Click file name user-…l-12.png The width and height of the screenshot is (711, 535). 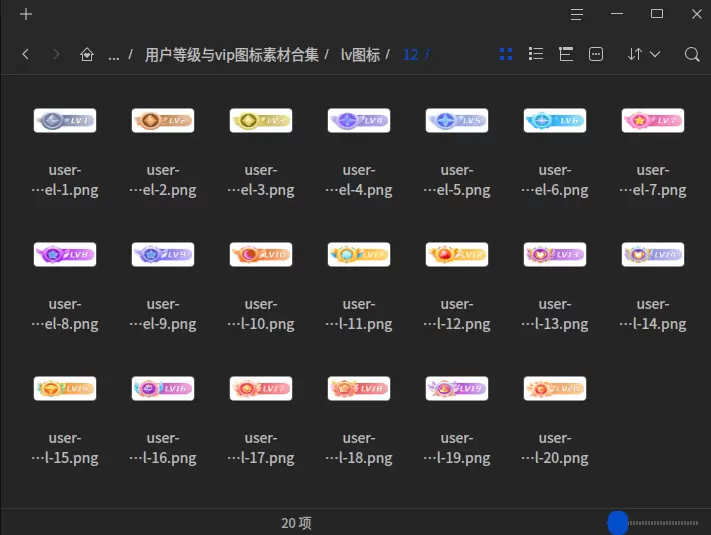pyautogui.click(x=457, y=314)
